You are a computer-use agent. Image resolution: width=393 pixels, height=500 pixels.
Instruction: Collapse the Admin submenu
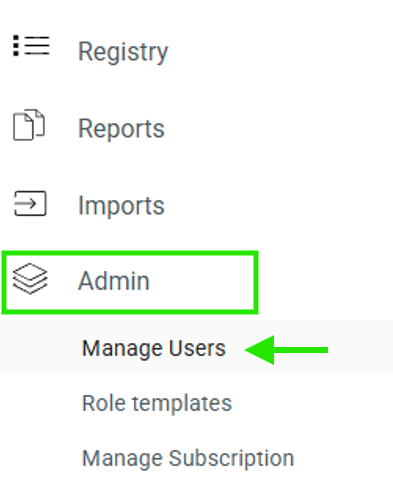(130, 282)
